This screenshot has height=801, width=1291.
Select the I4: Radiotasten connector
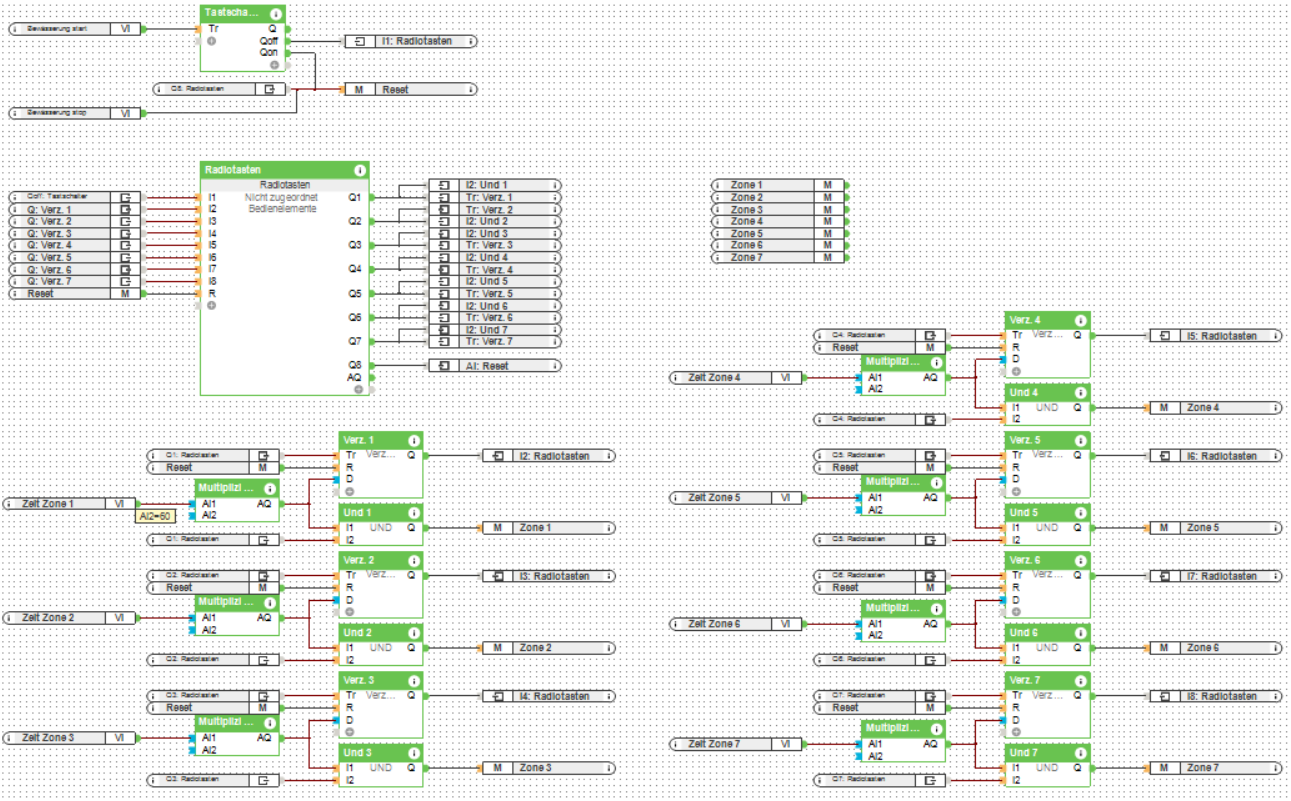550,696
